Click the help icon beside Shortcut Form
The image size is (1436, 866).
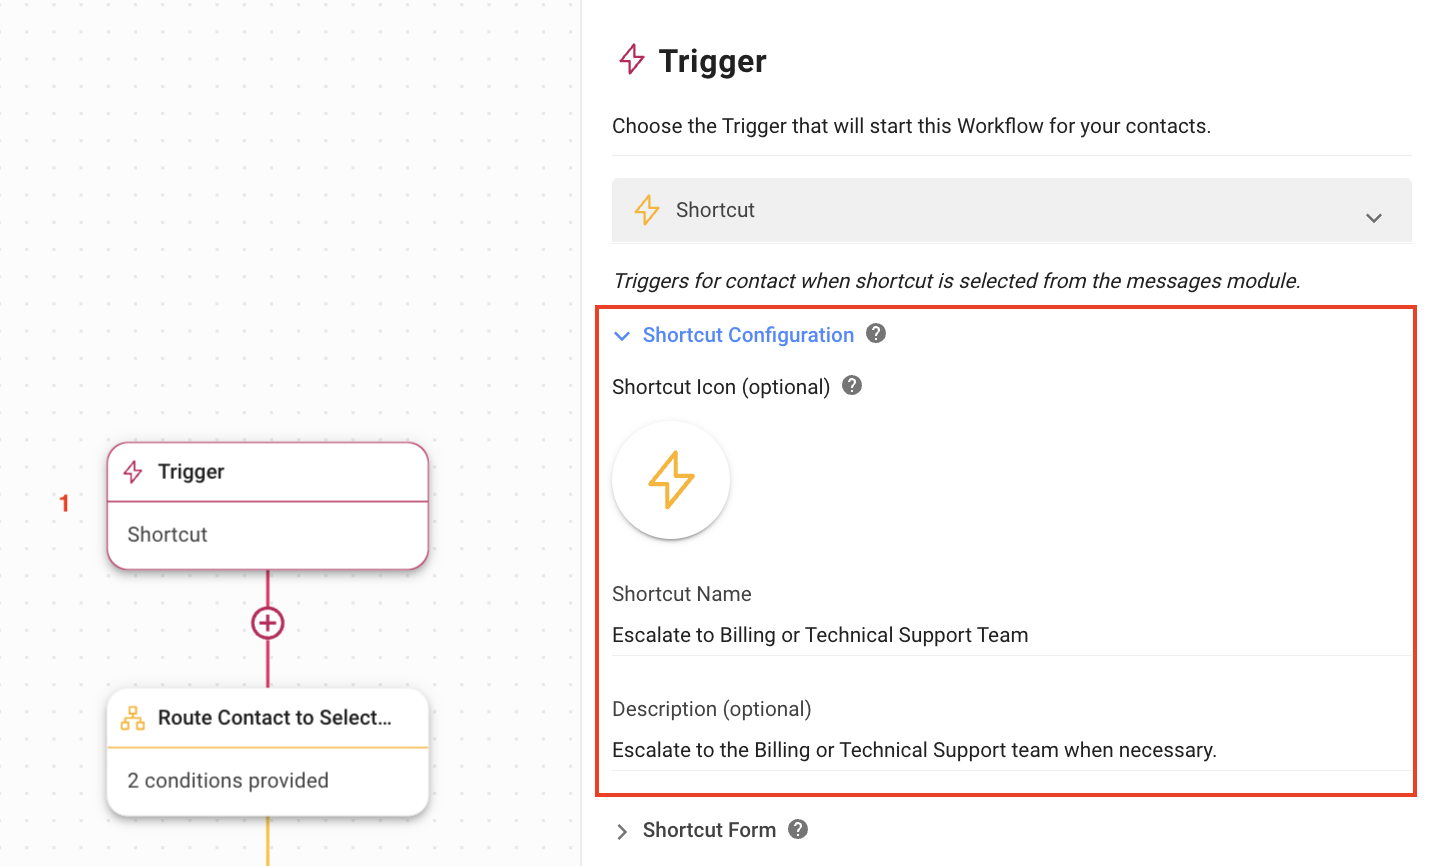point(798,829)
